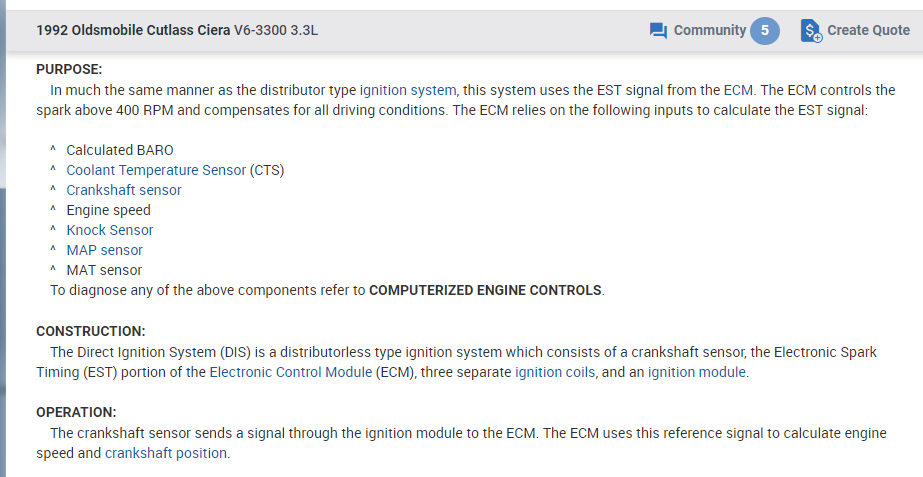Image resolution: width=923 pixels, height=477 pixels.
Task: Open the Electronic Control Module link
Action: pyautogui.click(x=290, y=372)
